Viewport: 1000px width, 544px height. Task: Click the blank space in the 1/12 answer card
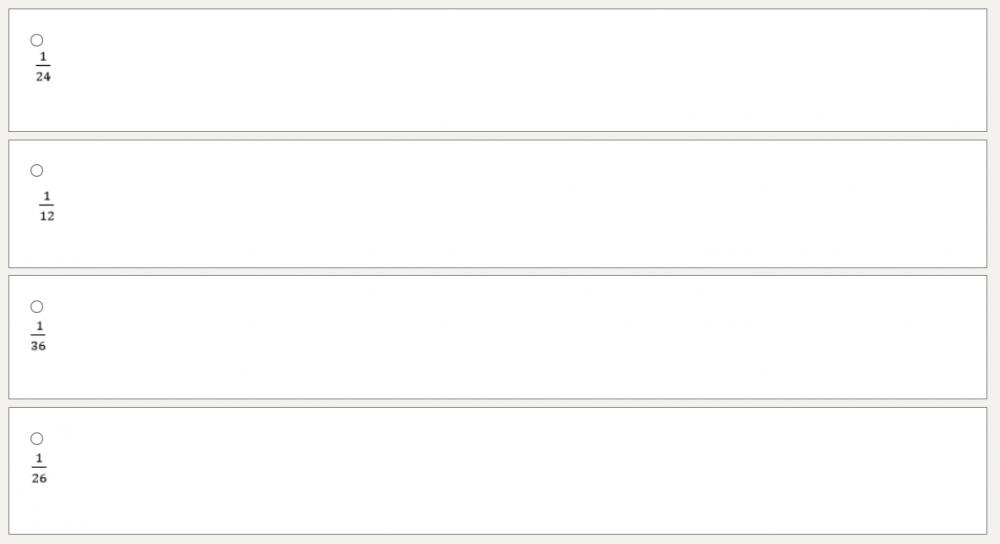point(500,204)
